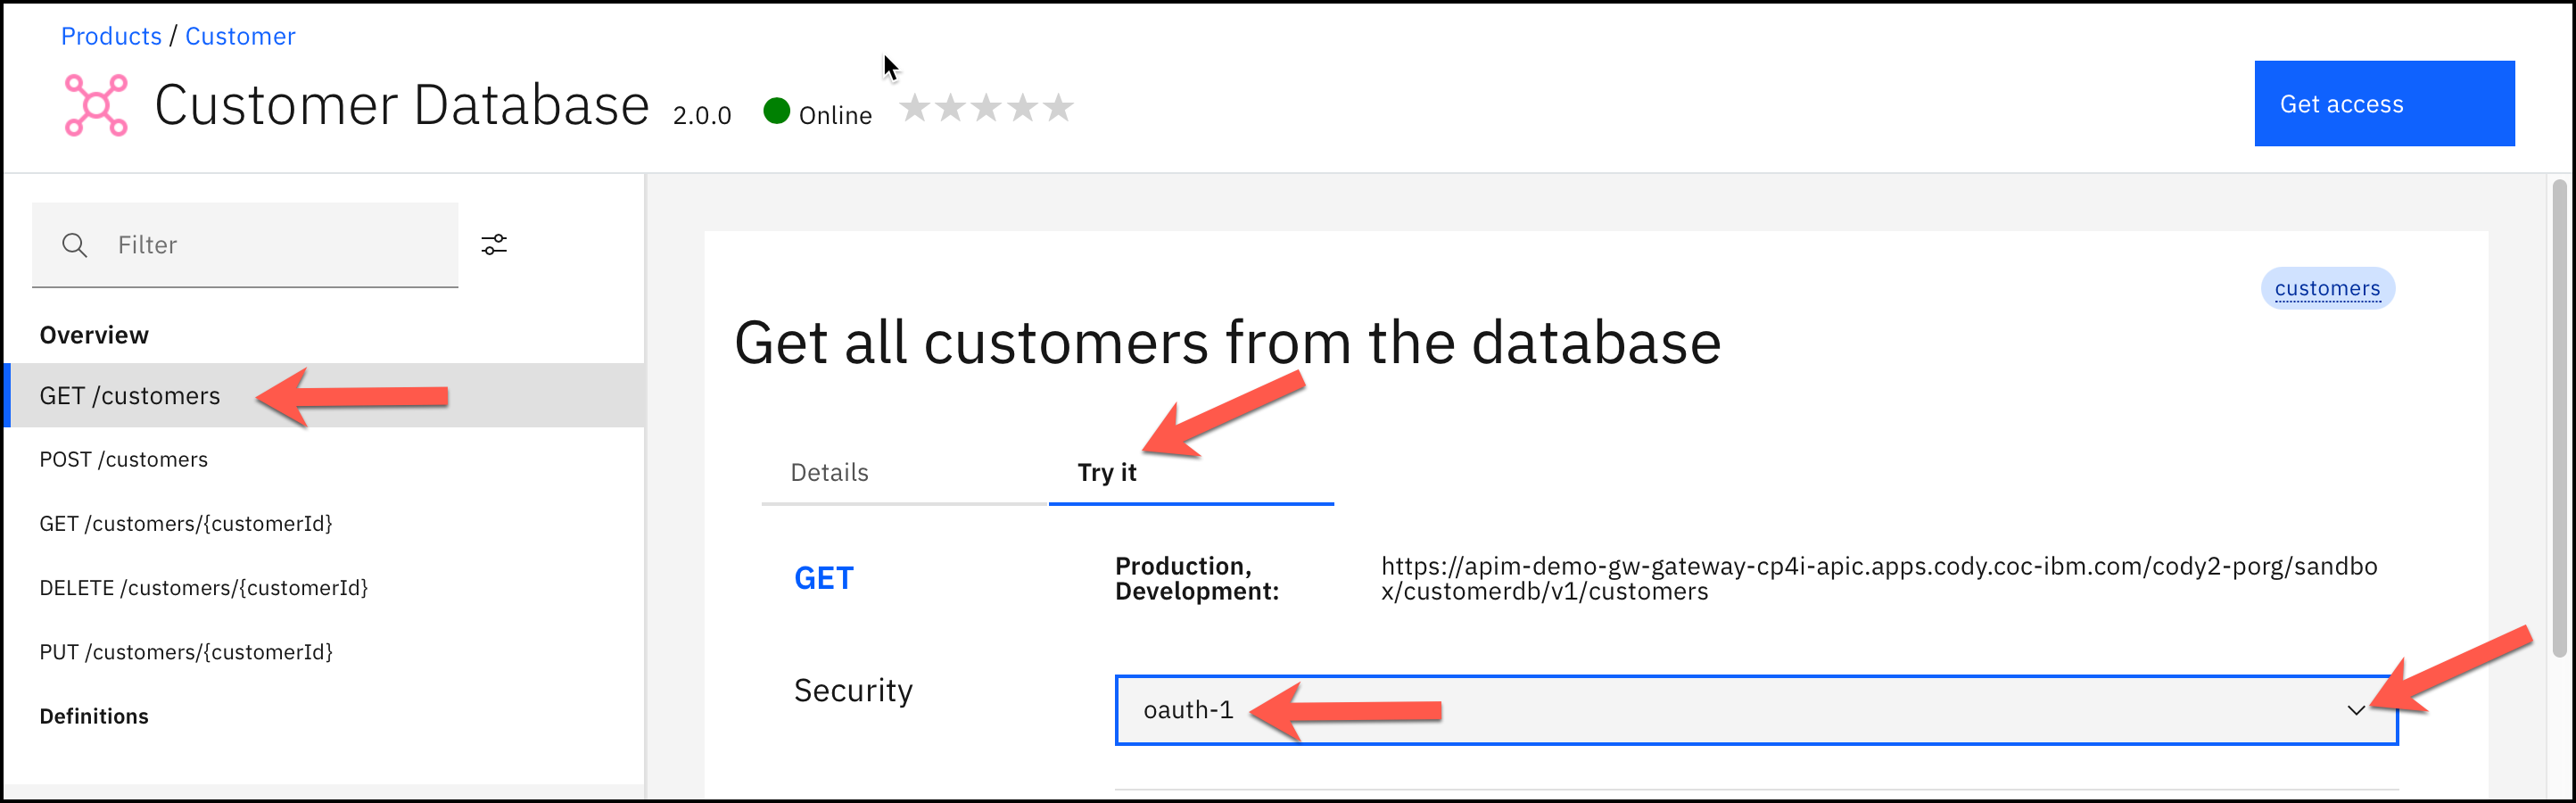
Task: Select the Try it tab
Action: pyautogui.click(x=1106, y=472)
